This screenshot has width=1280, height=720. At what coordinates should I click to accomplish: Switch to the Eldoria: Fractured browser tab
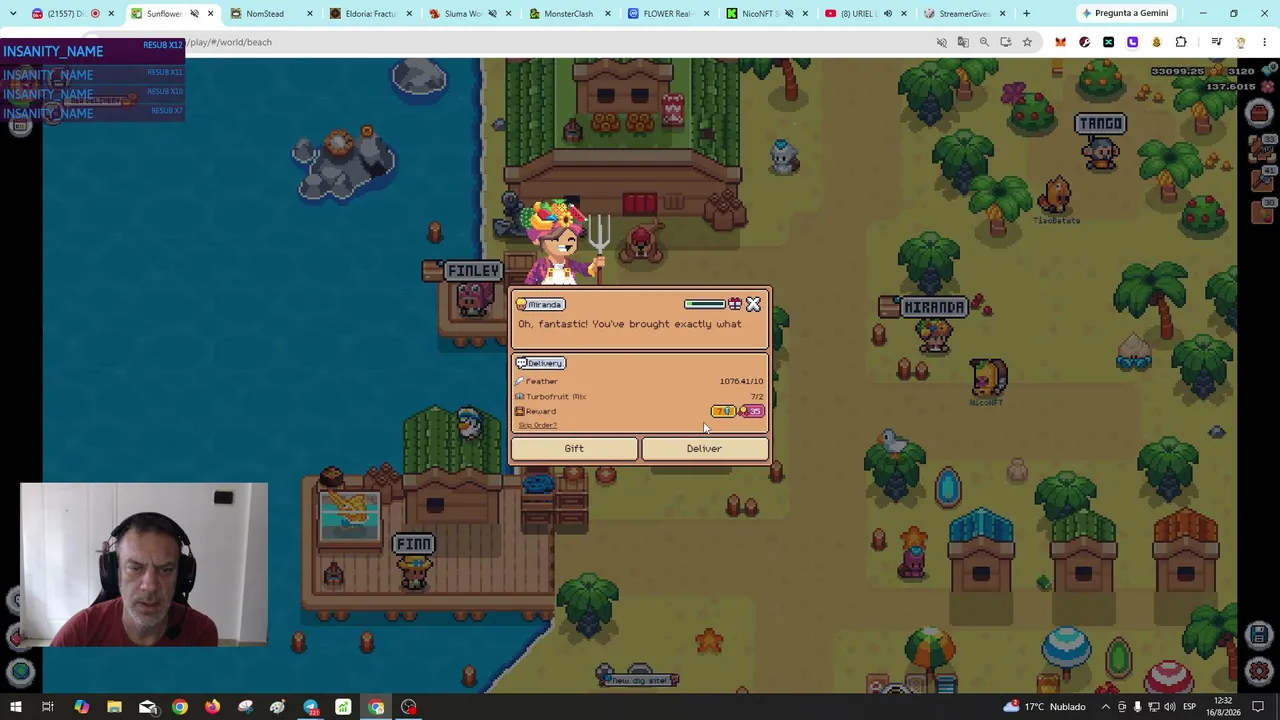coord(371,14)
